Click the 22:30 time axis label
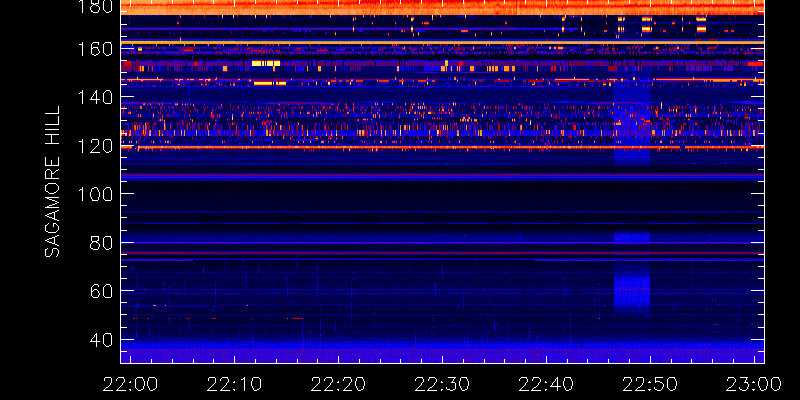This screenshot has height=400, width=800. [443, 384]
